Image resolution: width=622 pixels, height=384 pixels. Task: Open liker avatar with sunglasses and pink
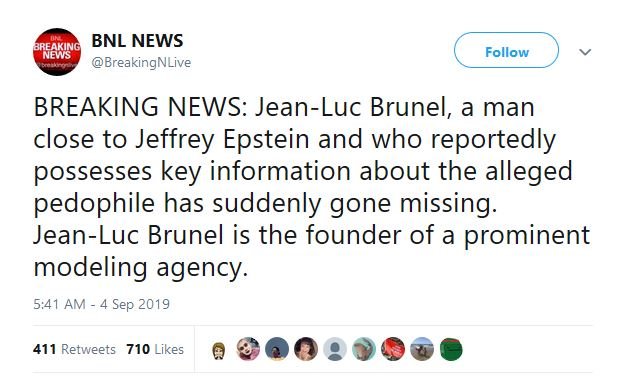tap(248, 349)
